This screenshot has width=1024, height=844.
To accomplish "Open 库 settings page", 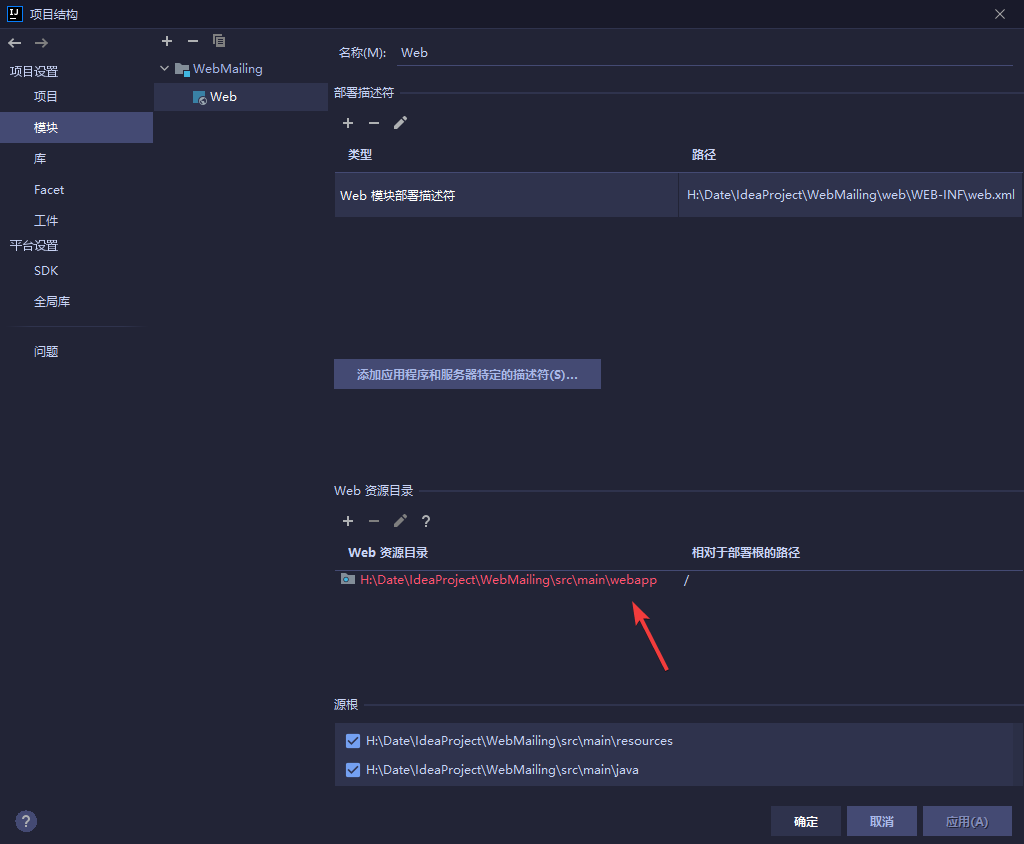I will coord(40,158).
